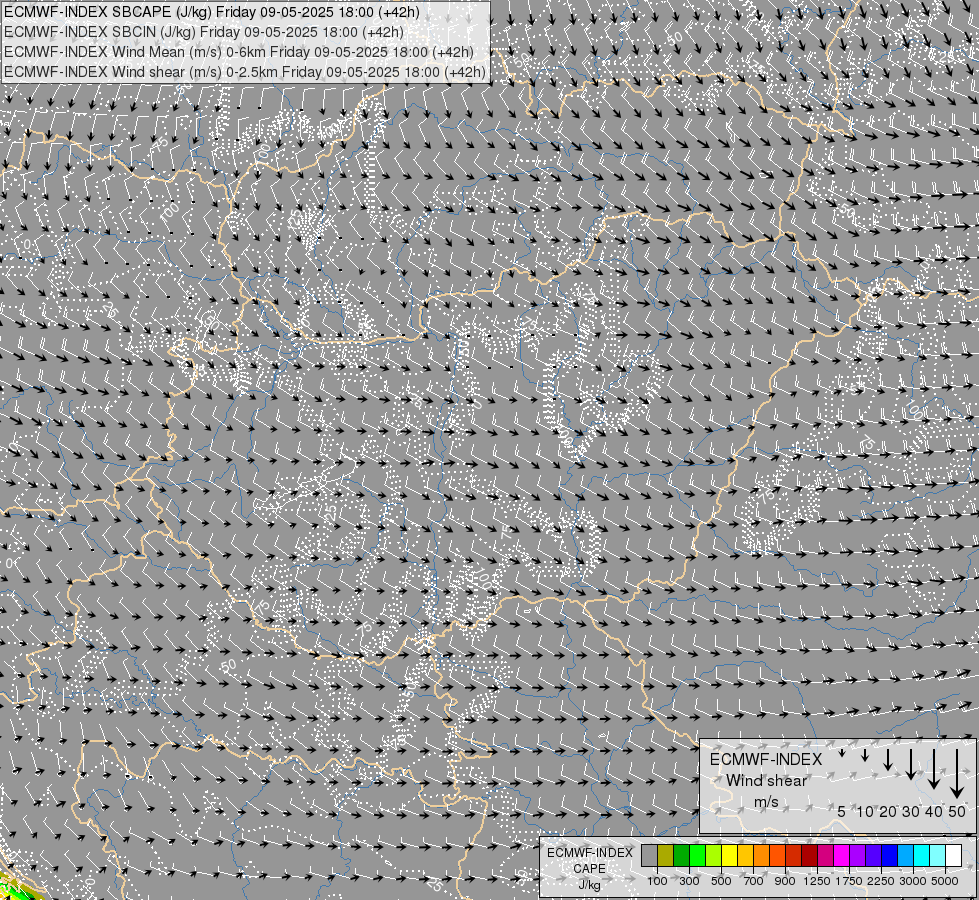The width and height of the screenshot is (979, 900).
Task: Click the '20' value in wind shear legend
Action: point(888,811)
